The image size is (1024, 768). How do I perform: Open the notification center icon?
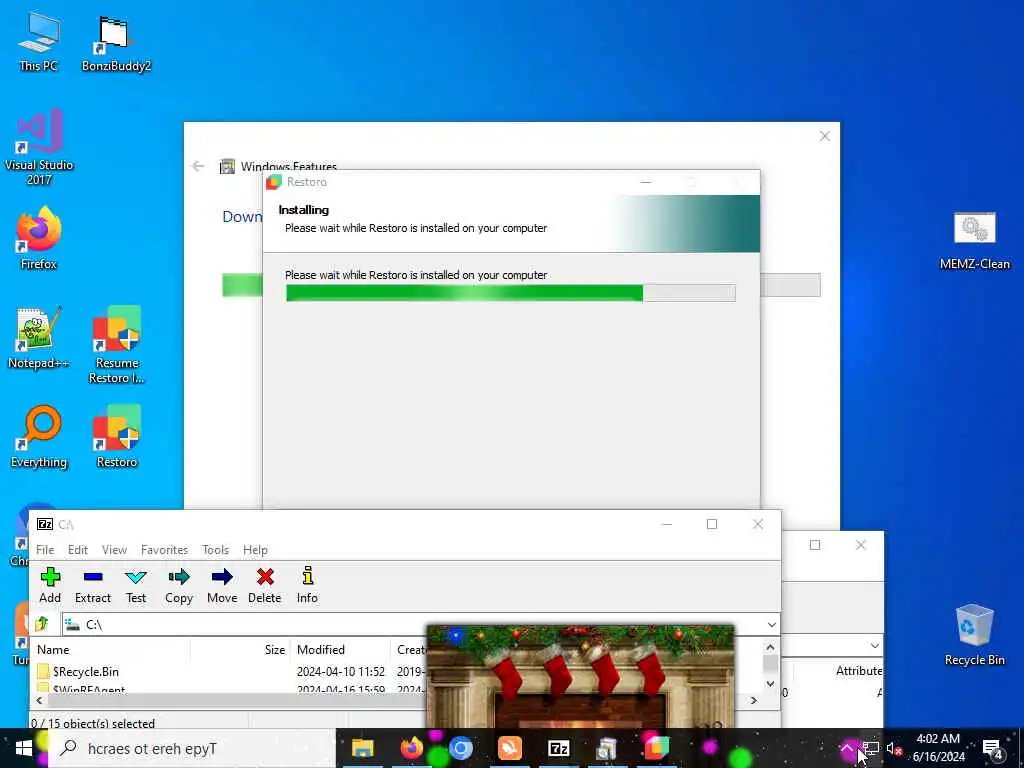point(992,748)
